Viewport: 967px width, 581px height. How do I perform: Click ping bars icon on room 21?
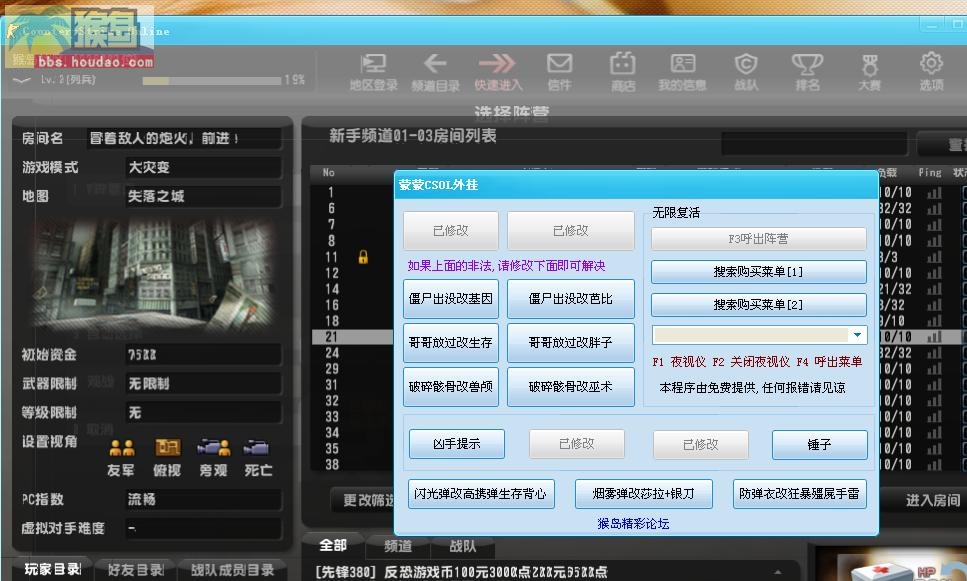934,337
